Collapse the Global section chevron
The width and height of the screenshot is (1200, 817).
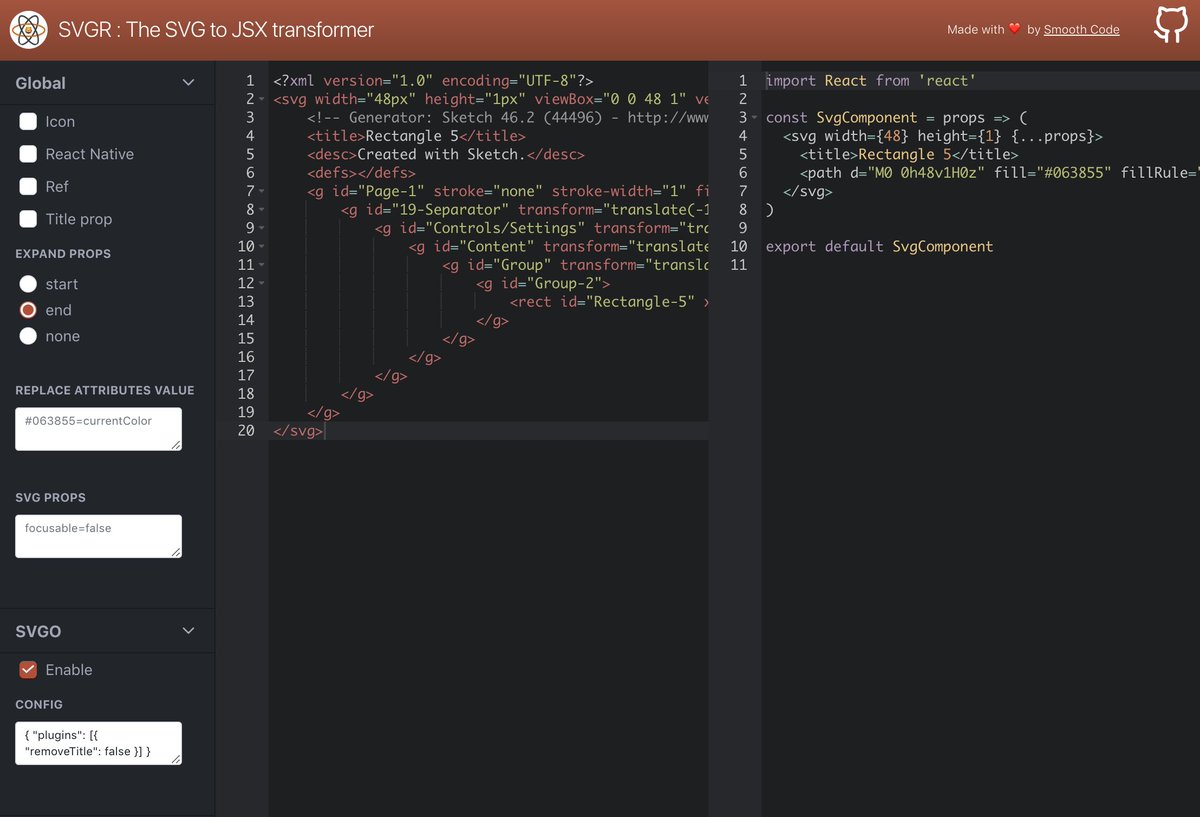[x=189, y=83]
